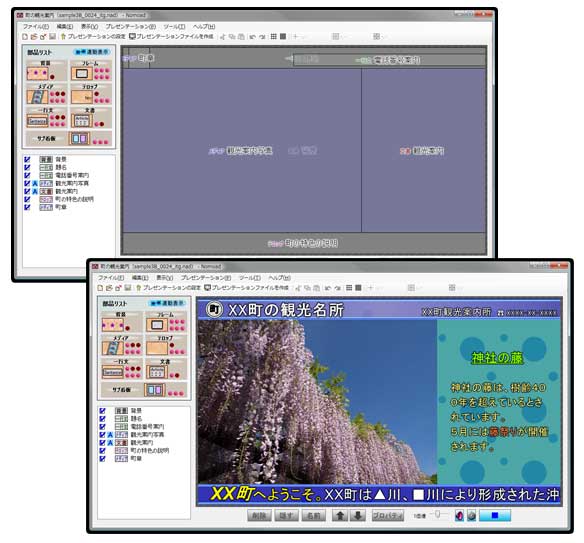The height and width of the screenshot is (543, 584).
Task: Select the メディア part thumbnail in front window
Action: pyautogui.click(x=112, y=348)
